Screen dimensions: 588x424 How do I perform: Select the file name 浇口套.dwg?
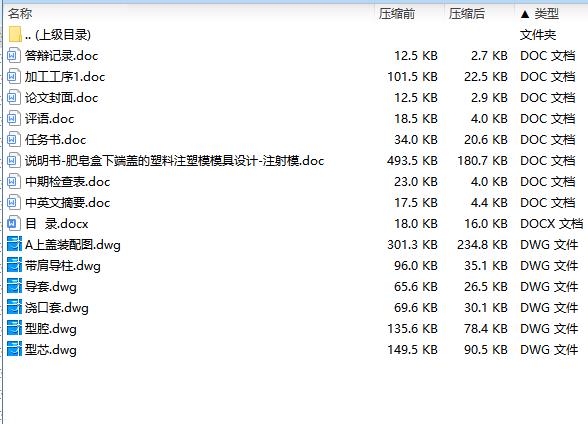coord(57,308)
